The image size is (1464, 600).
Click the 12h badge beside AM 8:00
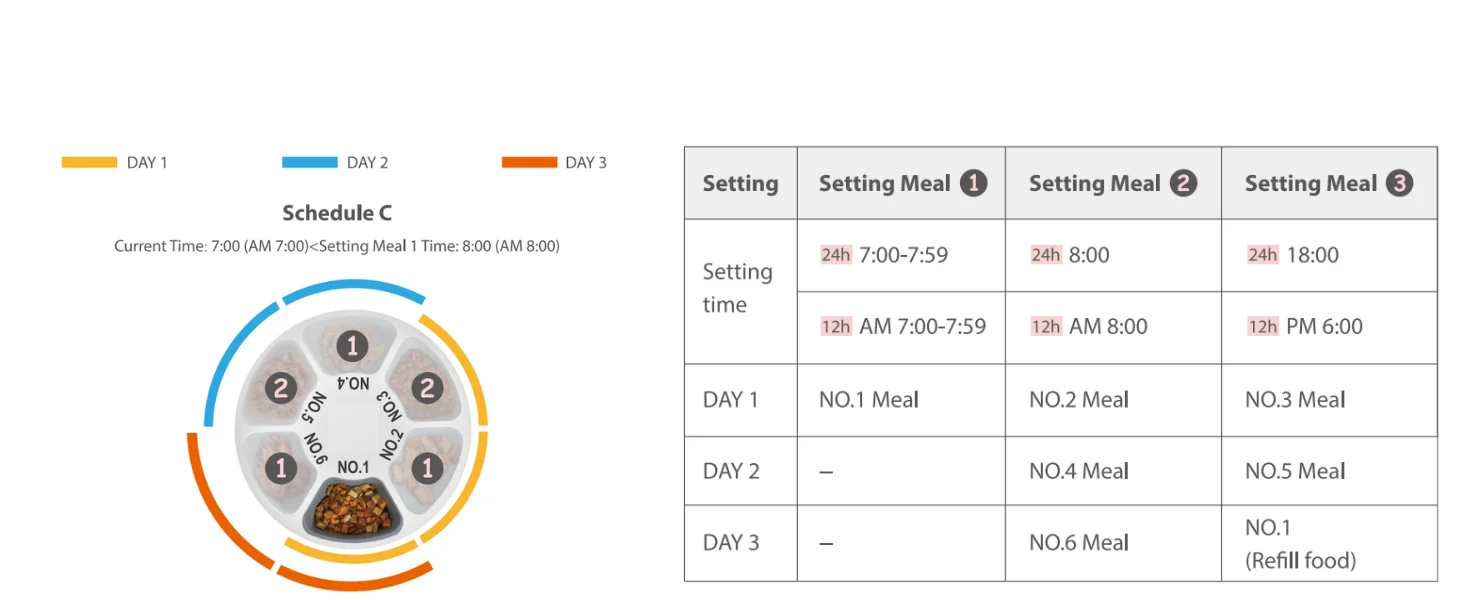1045,327
